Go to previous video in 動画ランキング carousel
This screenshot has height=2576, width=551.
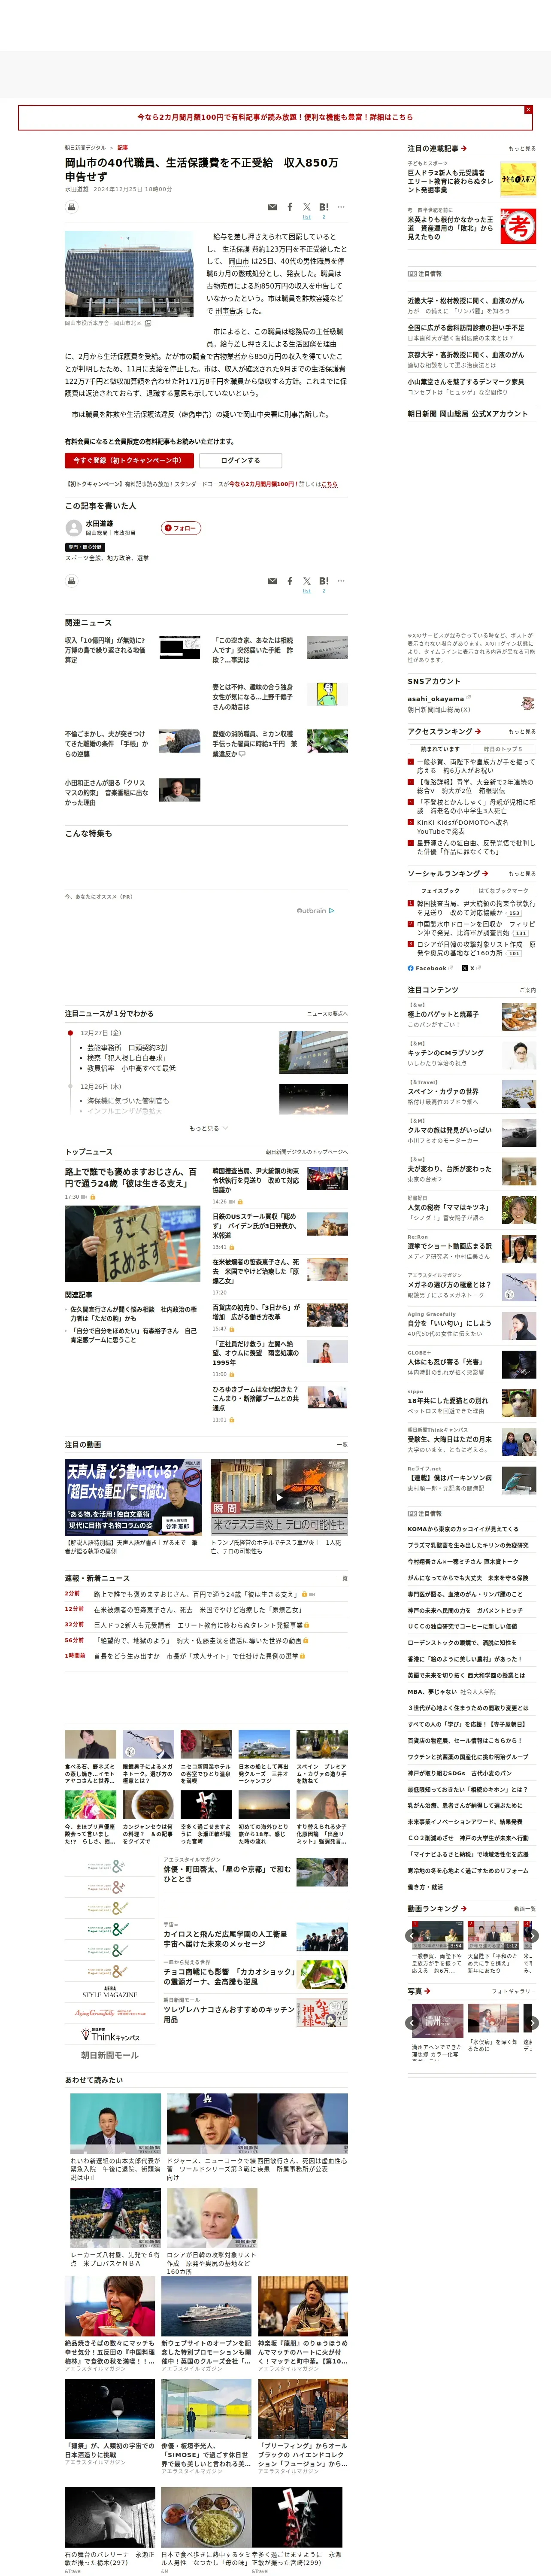tap(412, 1936)
